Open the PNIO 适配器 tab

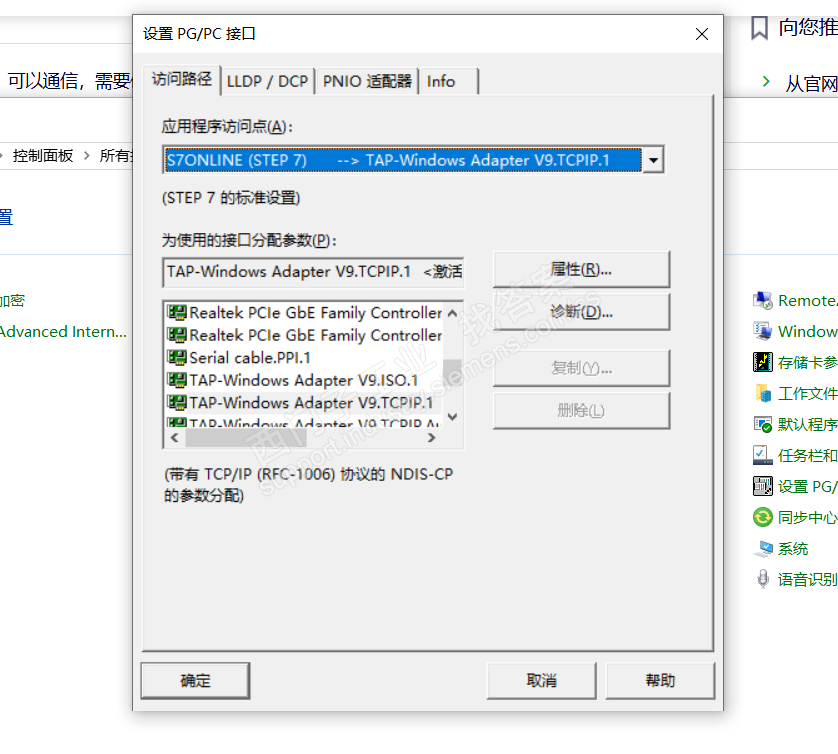tap(367, 81)
